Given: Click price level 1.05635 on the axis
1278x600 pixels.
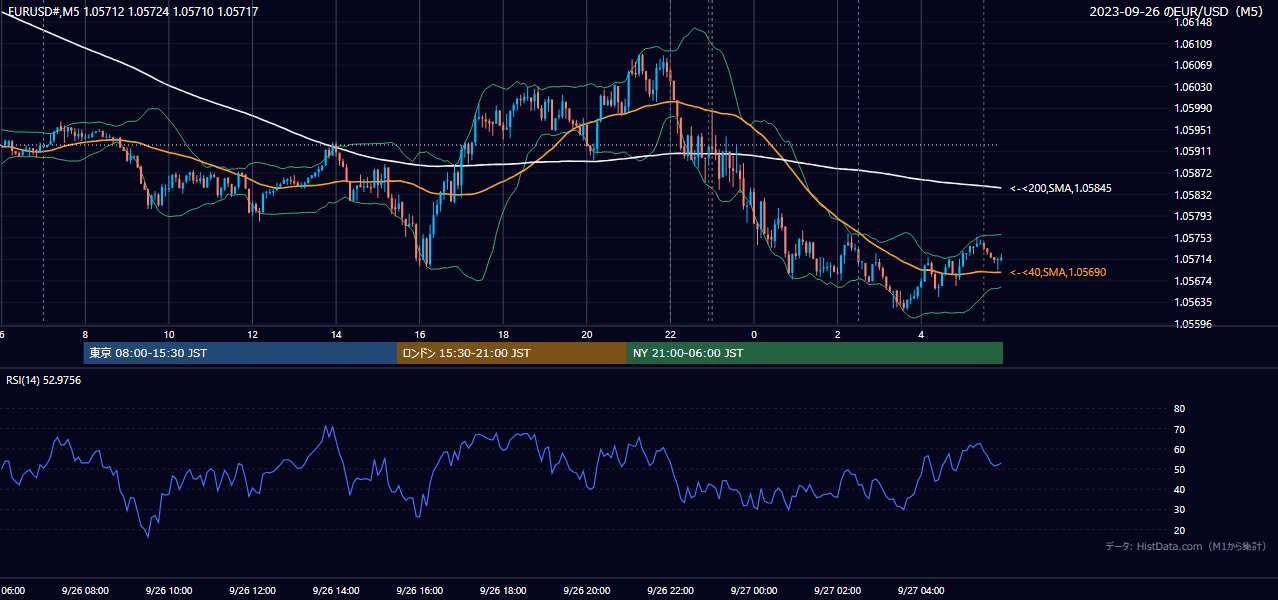Looking at the screenshot, I should (1192, 302).
